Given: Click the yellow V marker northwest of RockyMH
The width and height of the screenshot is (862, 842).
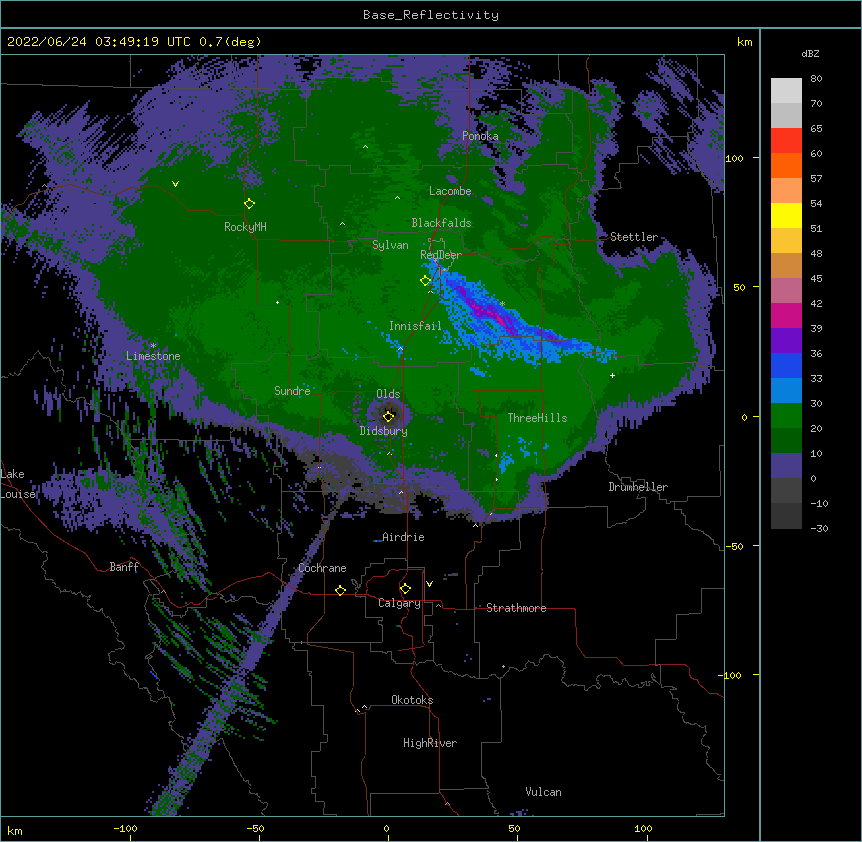Looking at the screenshot, I should pyautogui.click(x=175, y=184).
